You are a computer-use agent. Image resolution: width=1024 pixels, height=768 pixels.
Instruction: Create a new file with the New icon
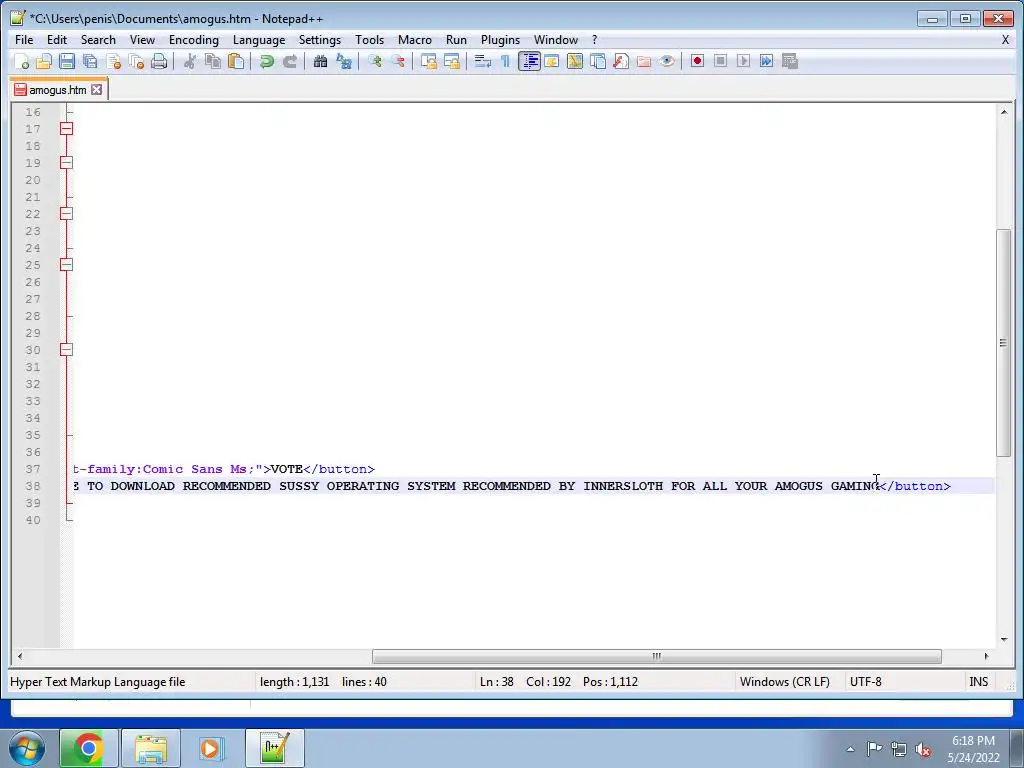tap(21, 61)
